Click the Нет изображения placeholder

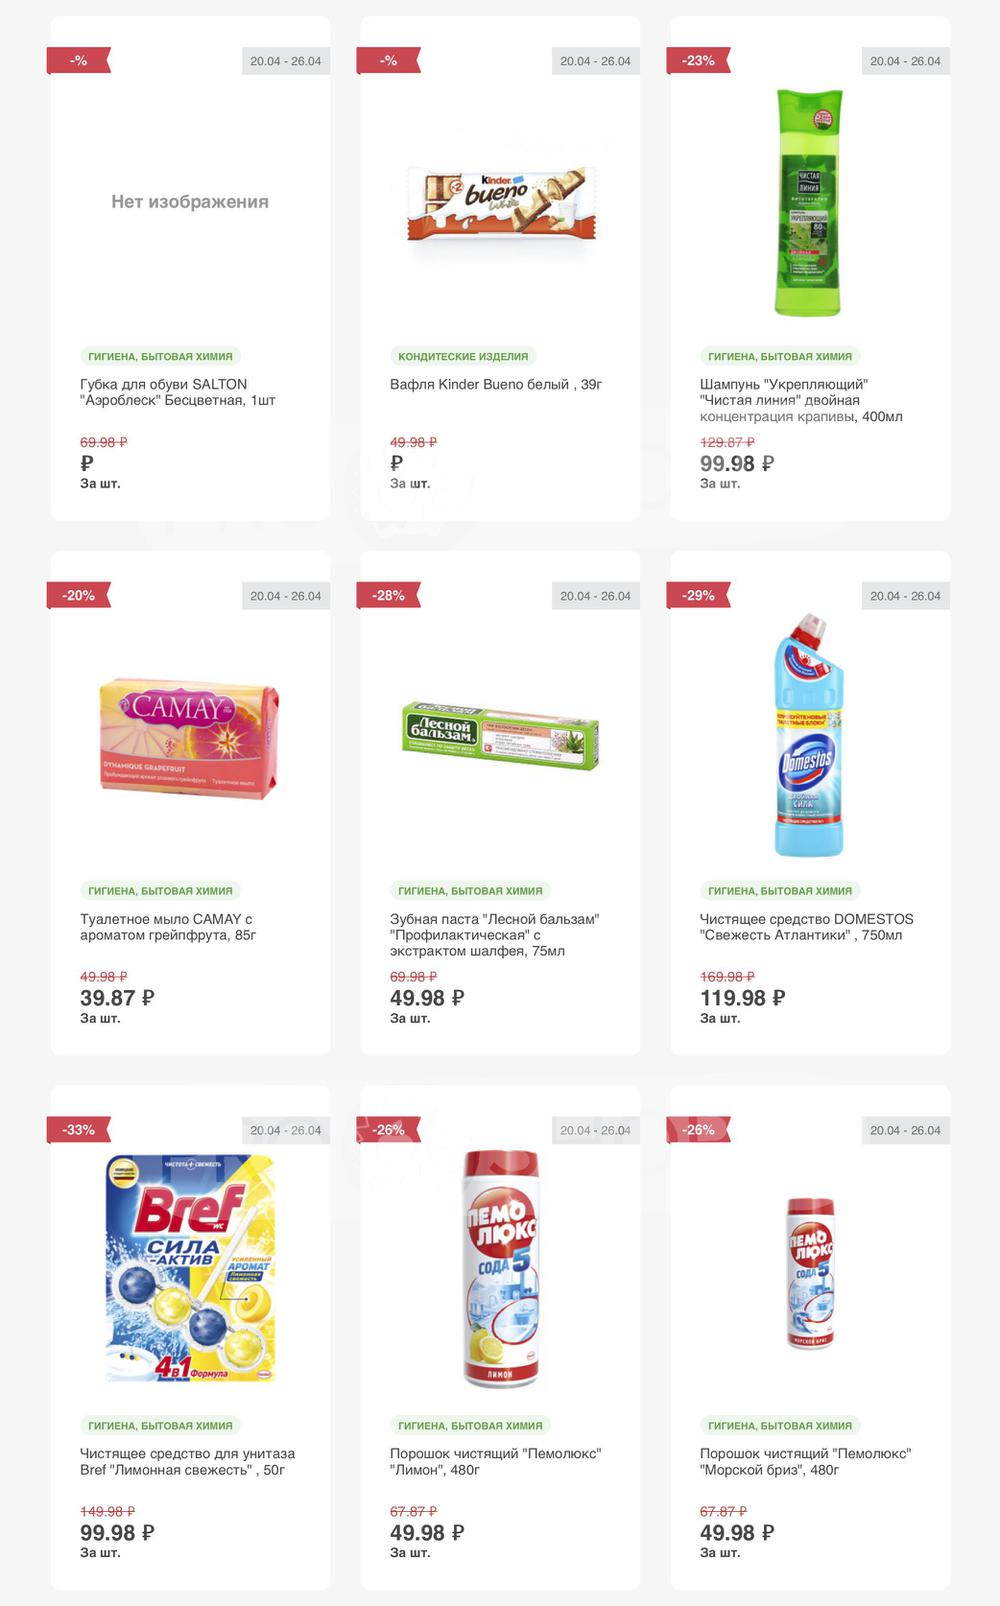[189, 202]
